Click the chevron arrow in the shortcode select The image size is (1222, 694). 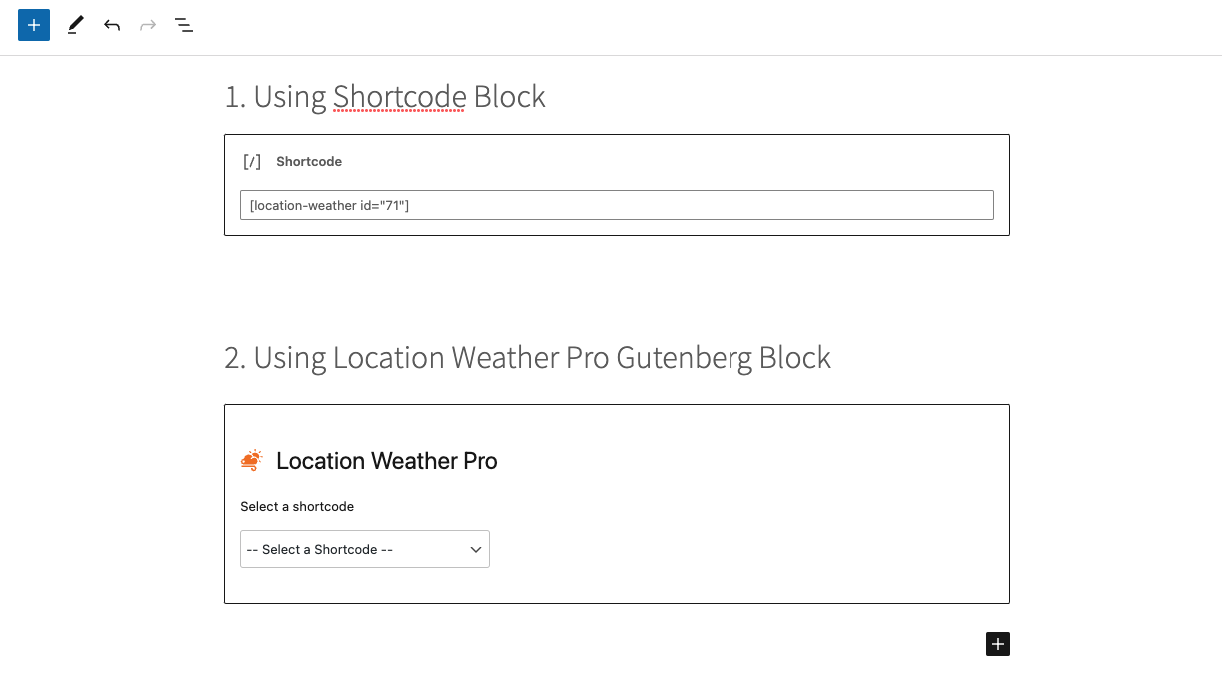[476, 549]
